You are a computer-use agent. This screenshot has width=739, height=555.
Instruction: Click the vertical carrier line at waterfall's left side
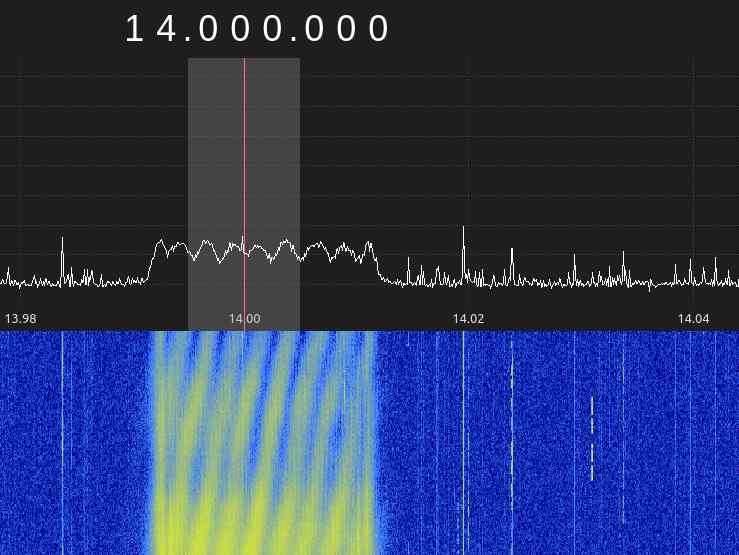pos(62,440)
